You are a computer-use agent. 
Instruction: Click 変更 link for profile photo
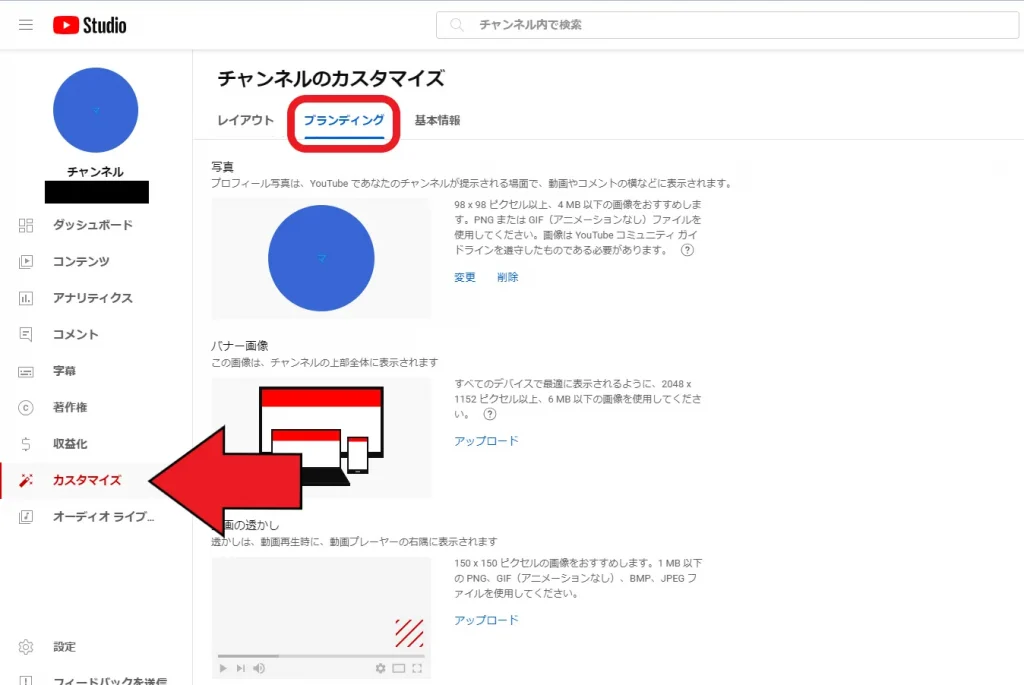465,277
